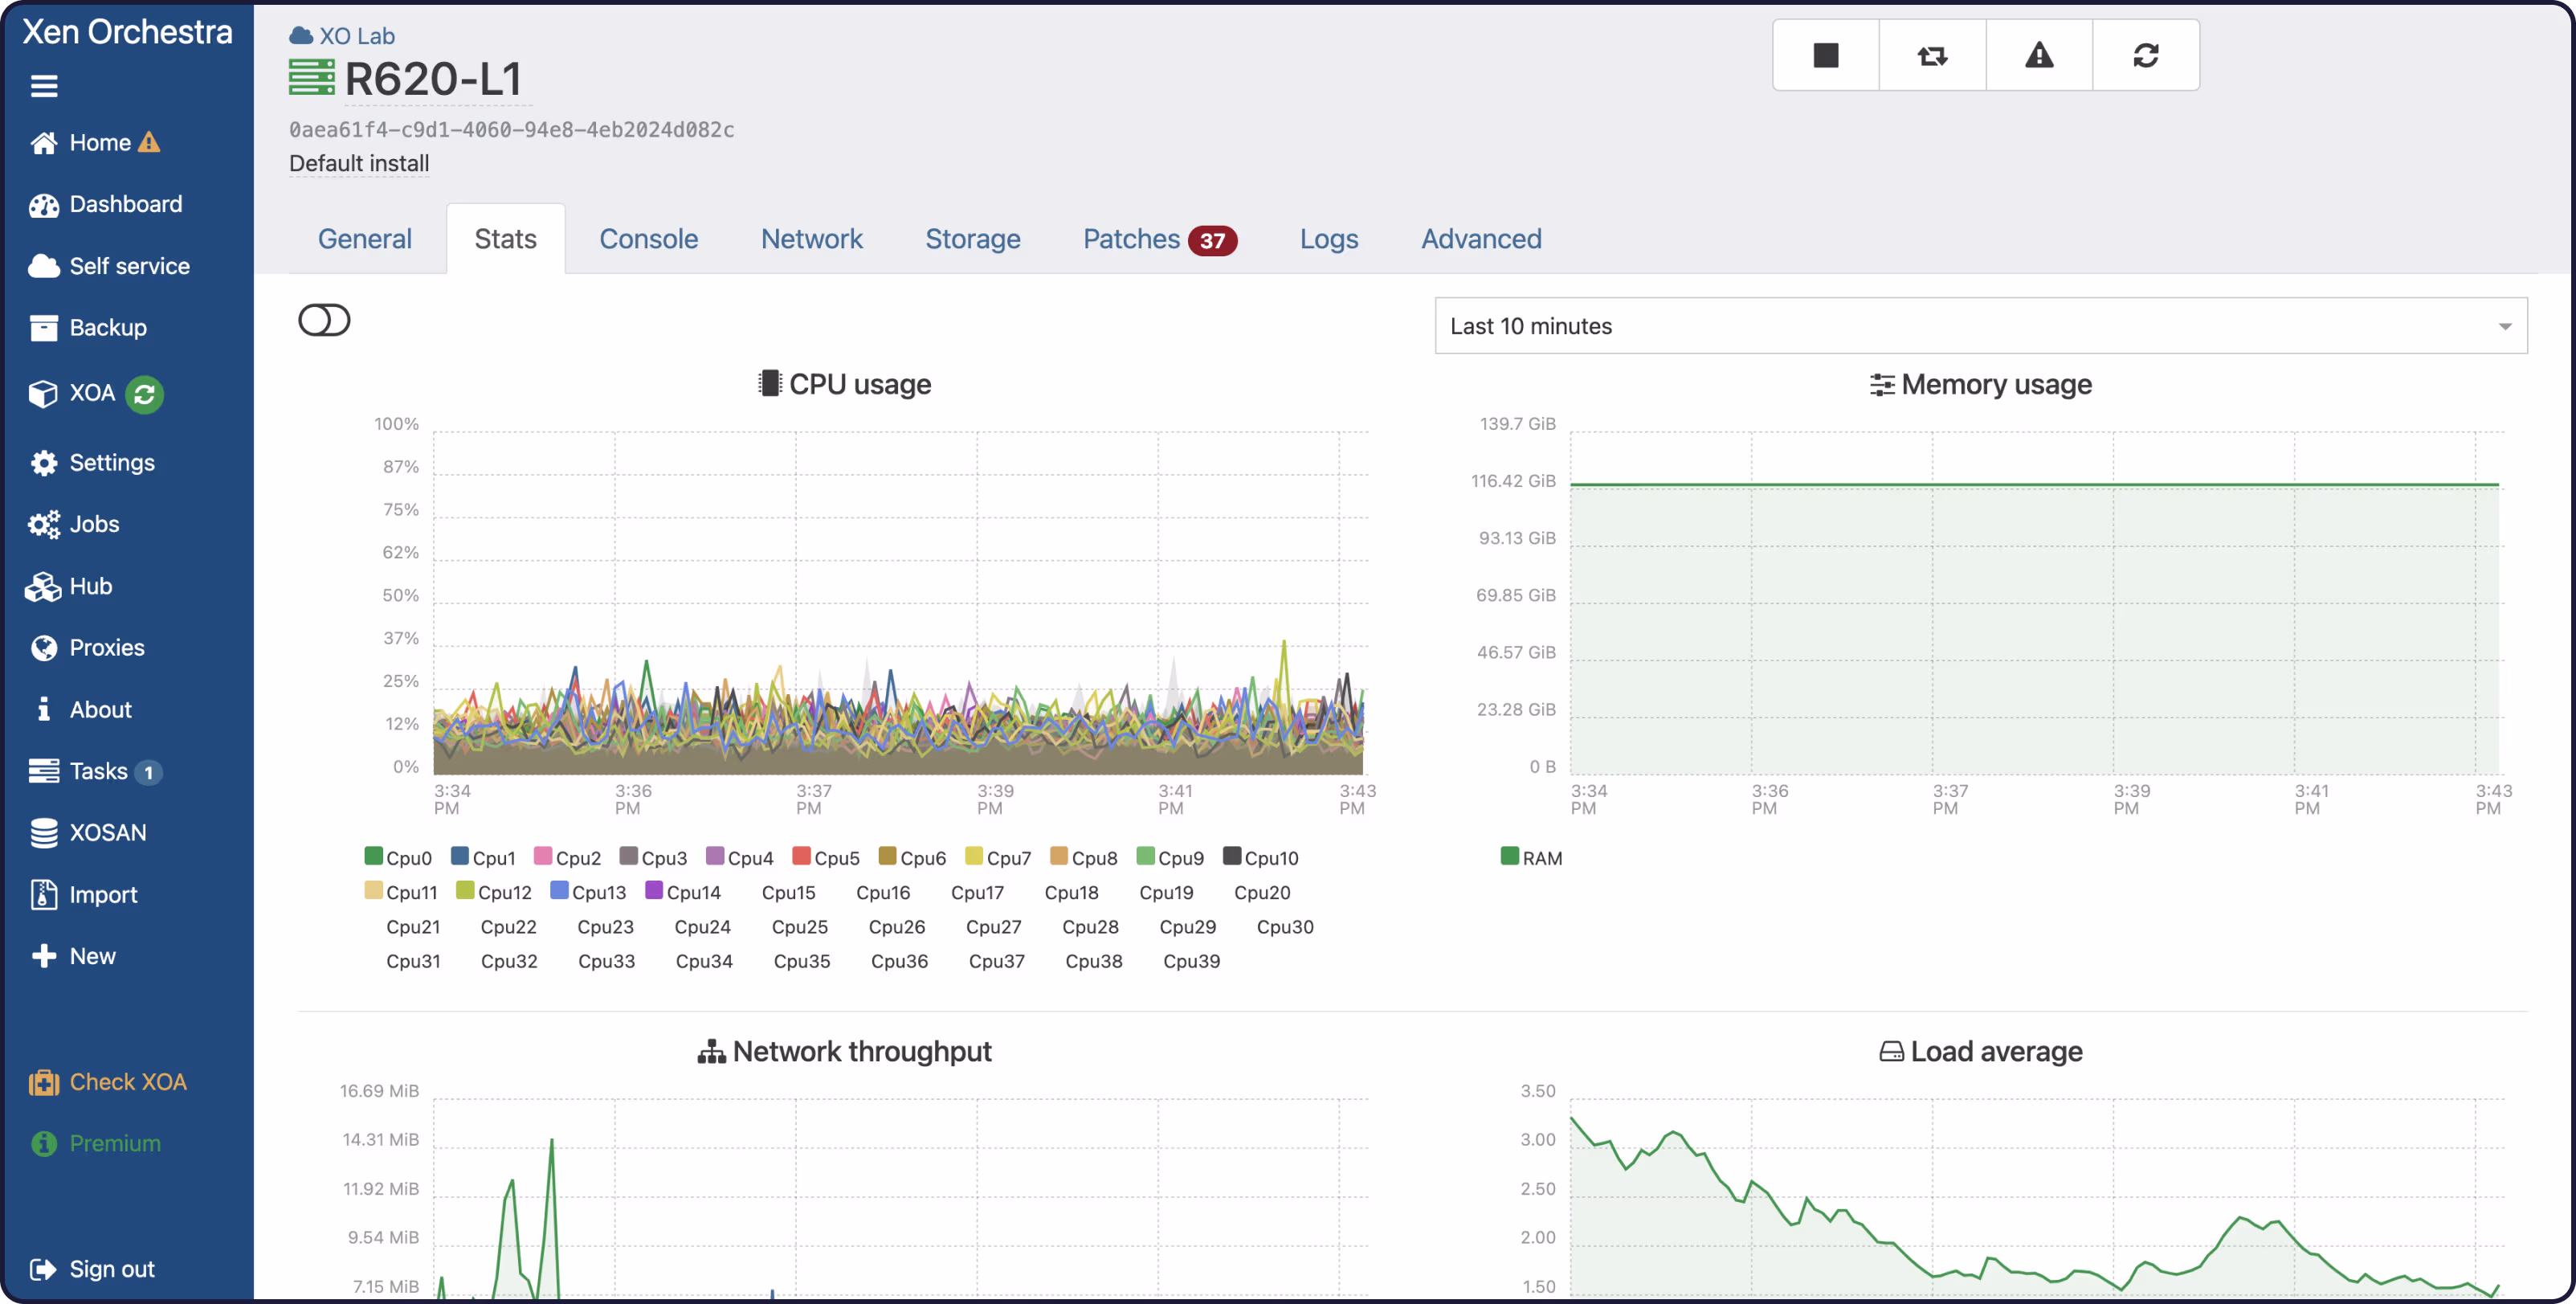Screen dimensions: 2576x1304
Task: Follow the XO Lab pool link
Action: click(356, 36)
